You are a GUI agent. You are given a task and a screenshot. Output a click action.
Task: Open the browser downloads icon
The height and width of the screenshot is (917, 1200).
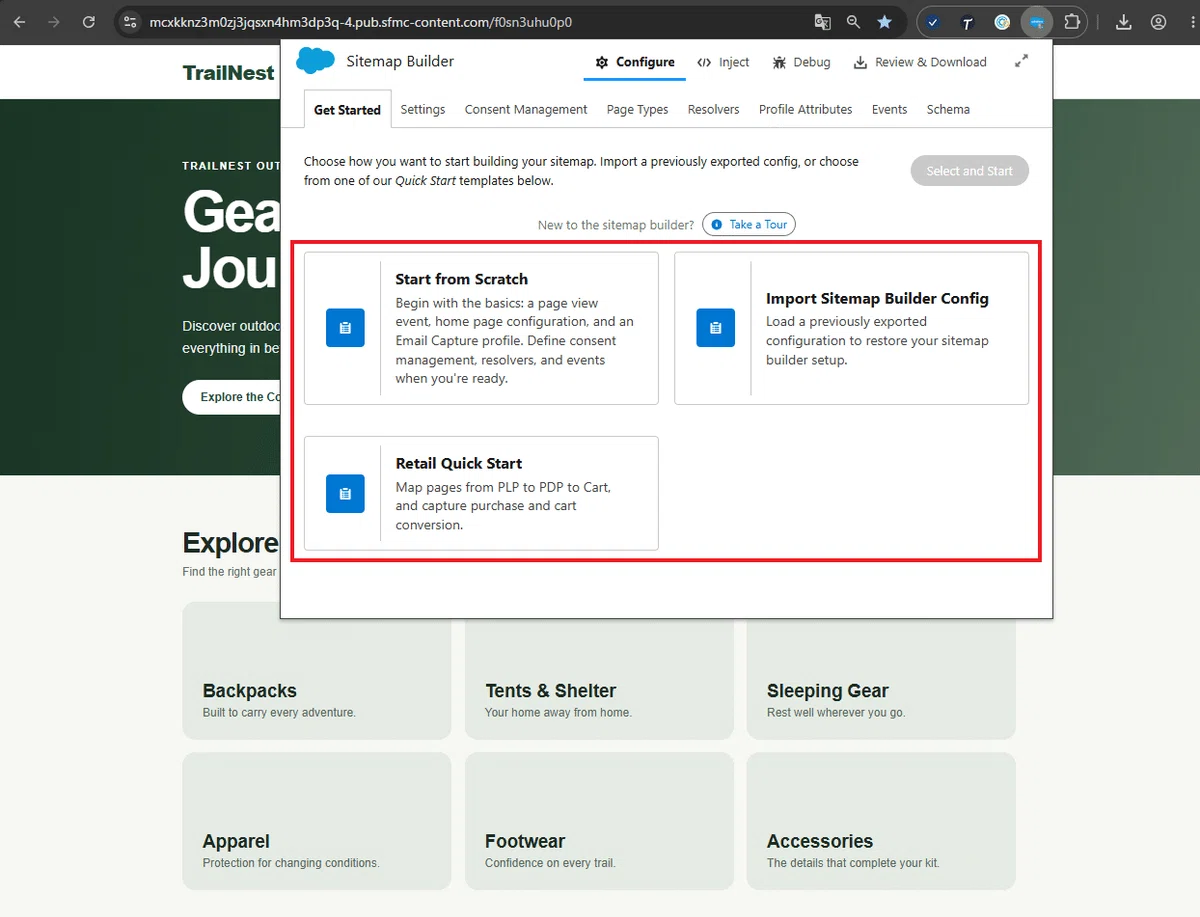(1123, 21)
